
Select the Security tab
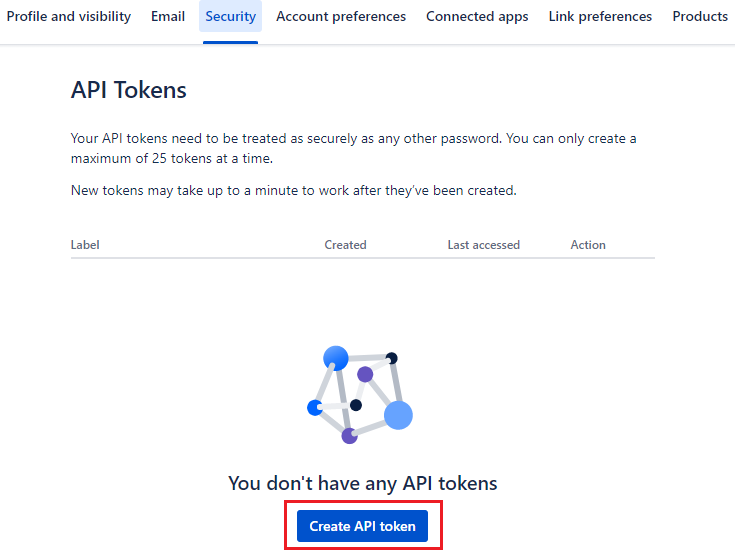(x=231, y=17)
